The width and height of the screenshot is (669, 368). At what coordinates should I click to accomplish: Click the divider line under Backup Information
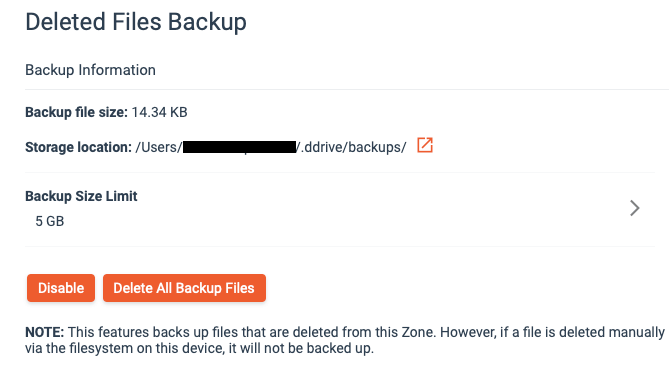(x=346, y=90)
